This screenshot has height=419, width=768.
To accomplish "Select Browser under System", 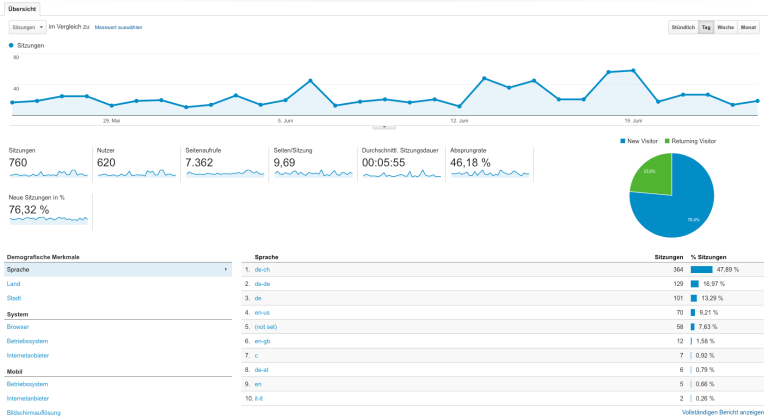I will click(x=18, y=326).
